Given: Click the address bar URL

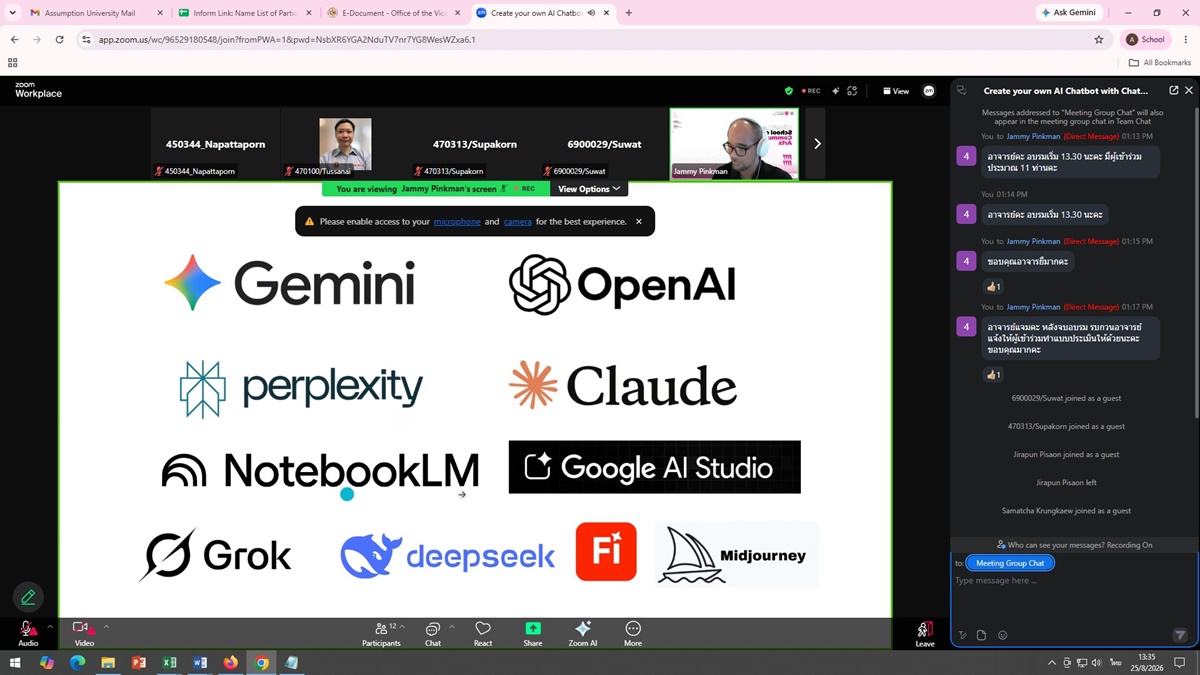Looking at the screenshot, I should click(x=287, y=40).
